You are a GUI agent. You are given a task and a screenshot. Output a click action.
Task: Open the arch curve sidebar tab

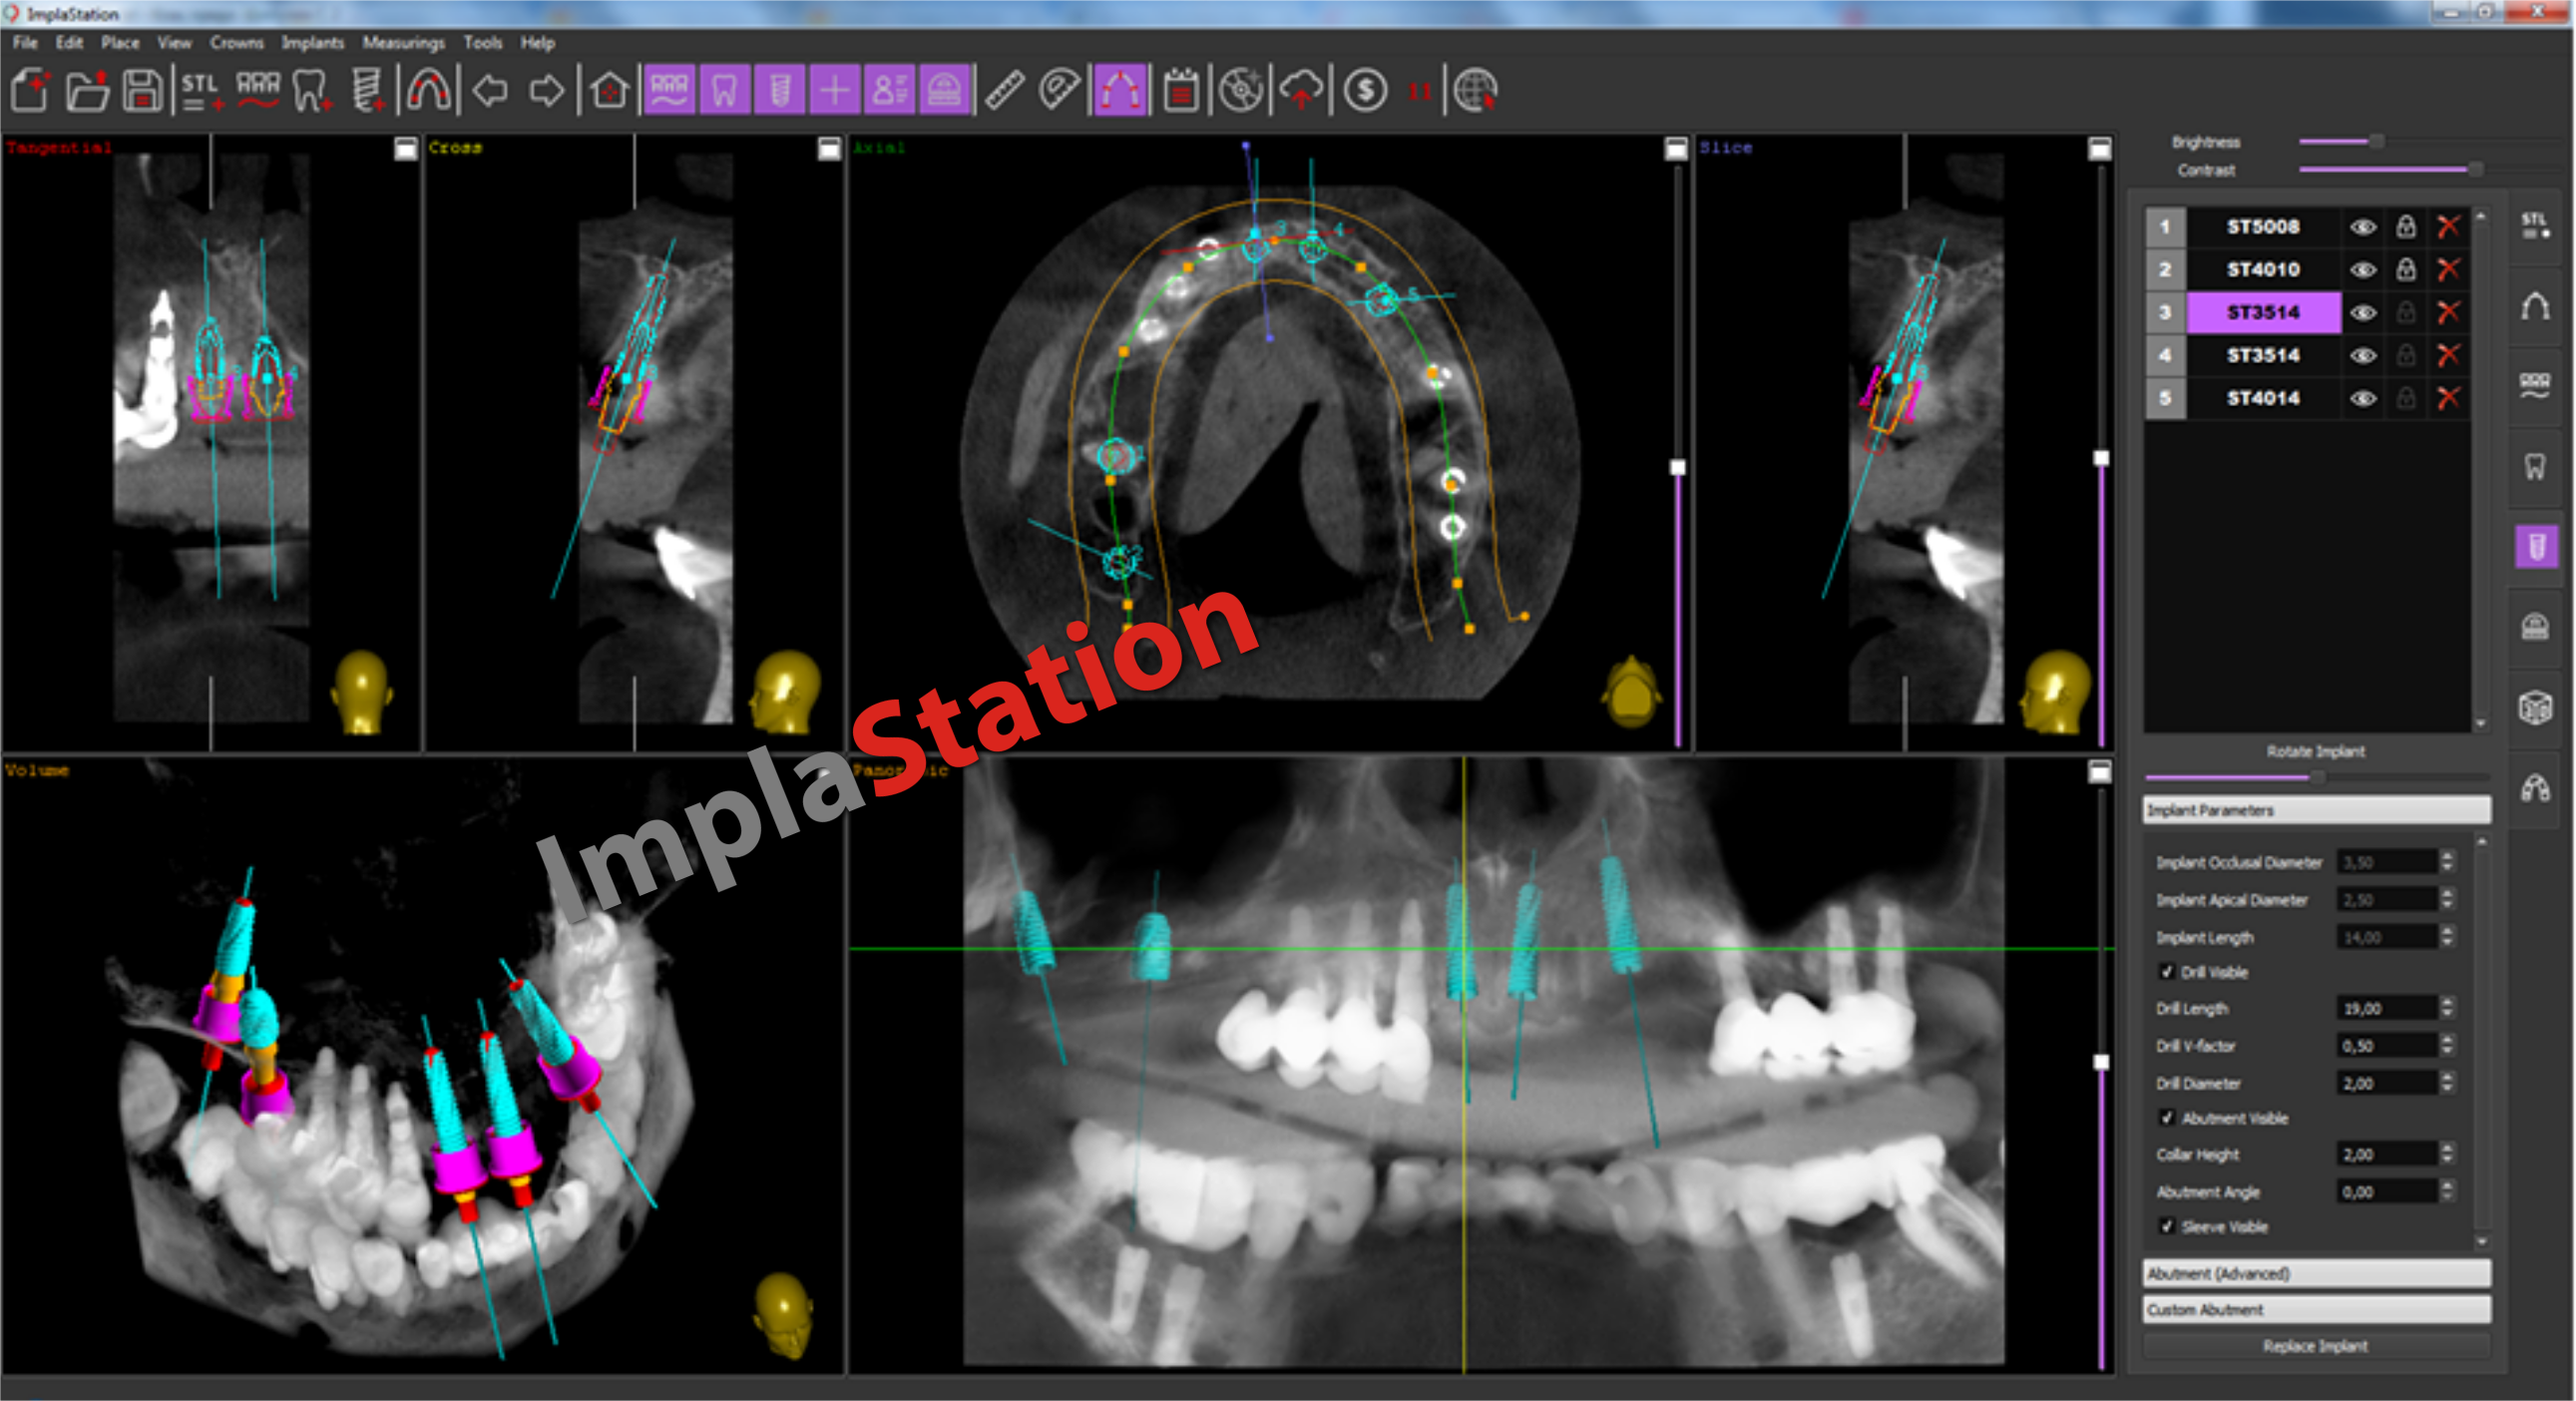pos(2535,306)
